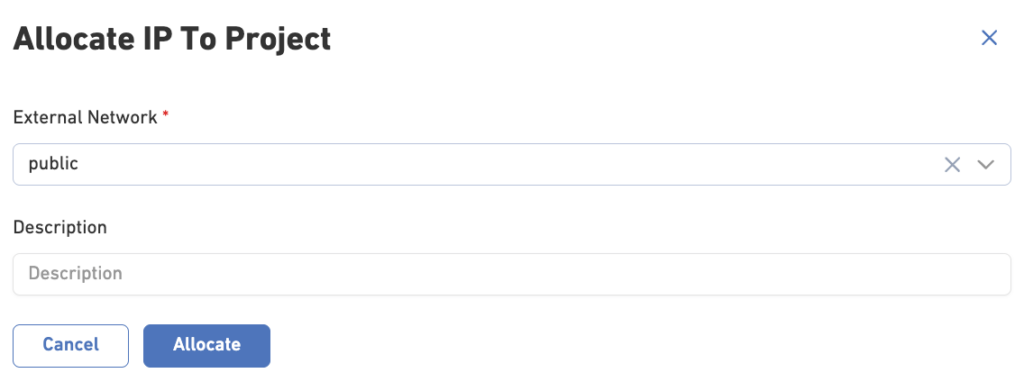1024x382 pixels.
Task: Click the Allocate IP To Project title
Action: click(172, 39)
